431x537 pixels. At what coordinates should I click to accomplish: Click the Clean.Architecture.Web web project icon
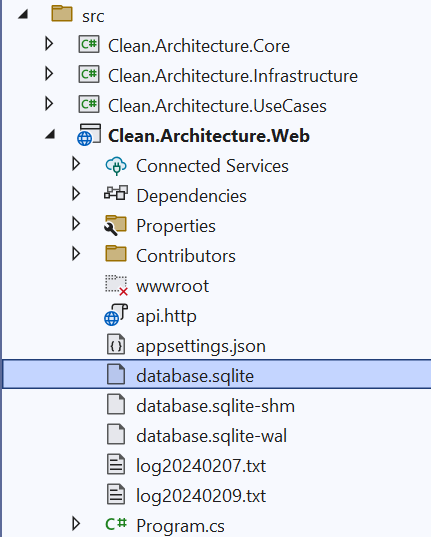(x=89, y=135)
